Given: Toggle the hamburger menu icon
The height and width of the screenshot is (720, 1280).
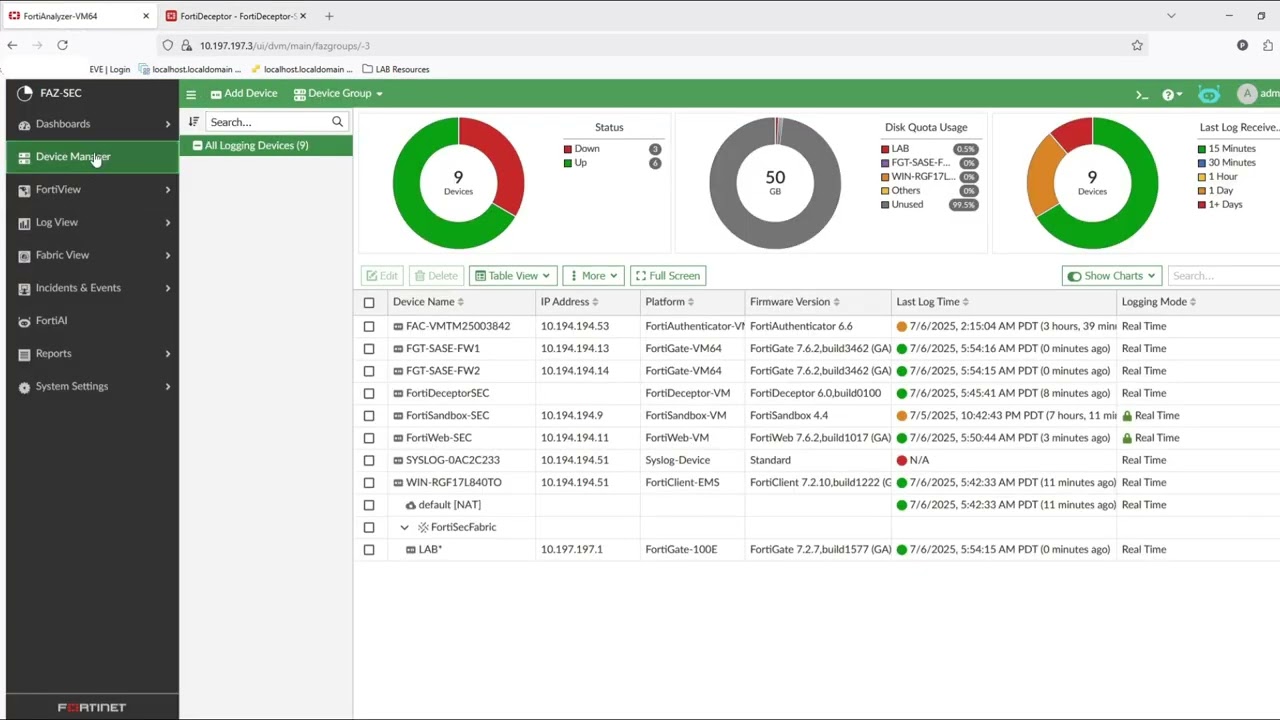Looking at the screenshot, I should [191, 94].
